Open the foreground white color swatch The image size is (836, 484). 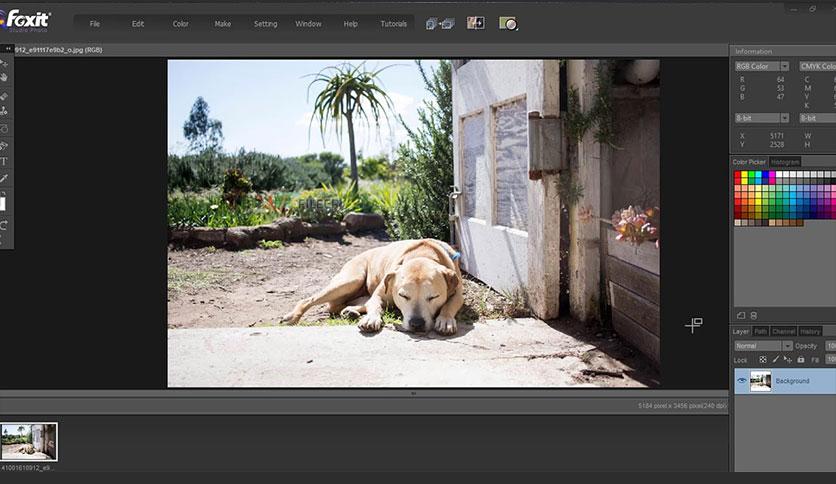pyautogui.click(x=3, y=204)
